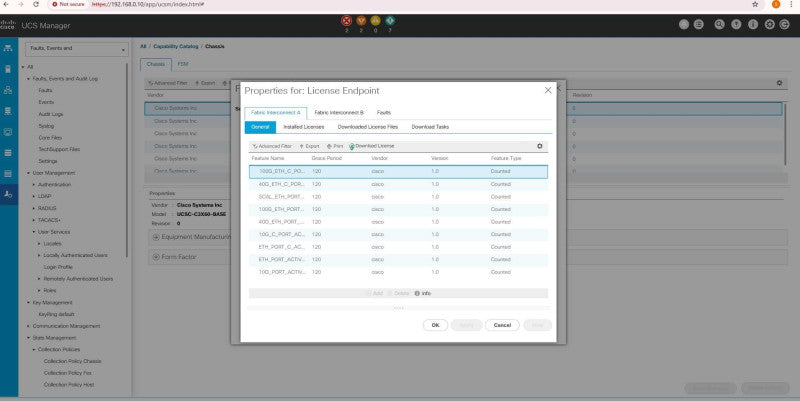The height and width of the screenshot is (401, 800).
Task: Open the Admin icon in left sidebar
Action: coord(8,194)
